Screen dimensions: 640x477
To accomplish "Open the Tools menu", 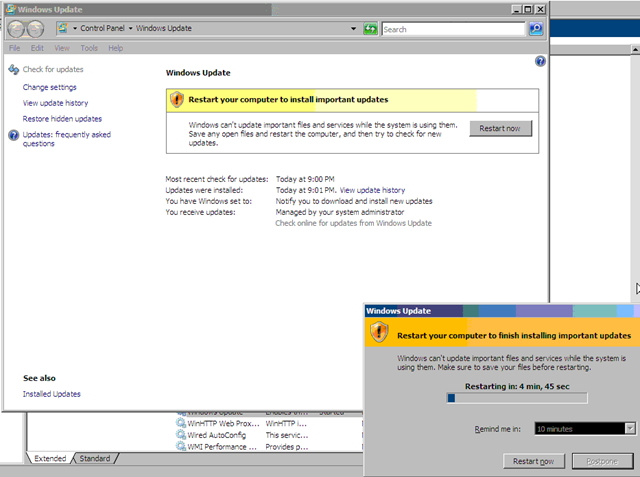I will pos(89,48).
